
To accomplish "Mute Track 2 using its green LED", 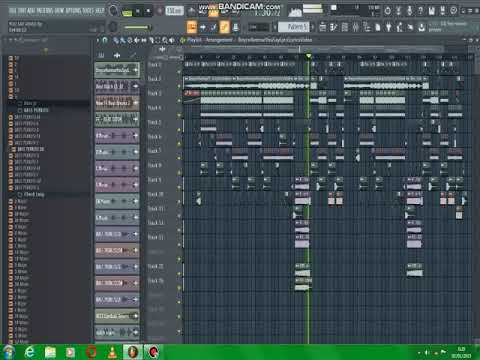I will pos(179,86).
